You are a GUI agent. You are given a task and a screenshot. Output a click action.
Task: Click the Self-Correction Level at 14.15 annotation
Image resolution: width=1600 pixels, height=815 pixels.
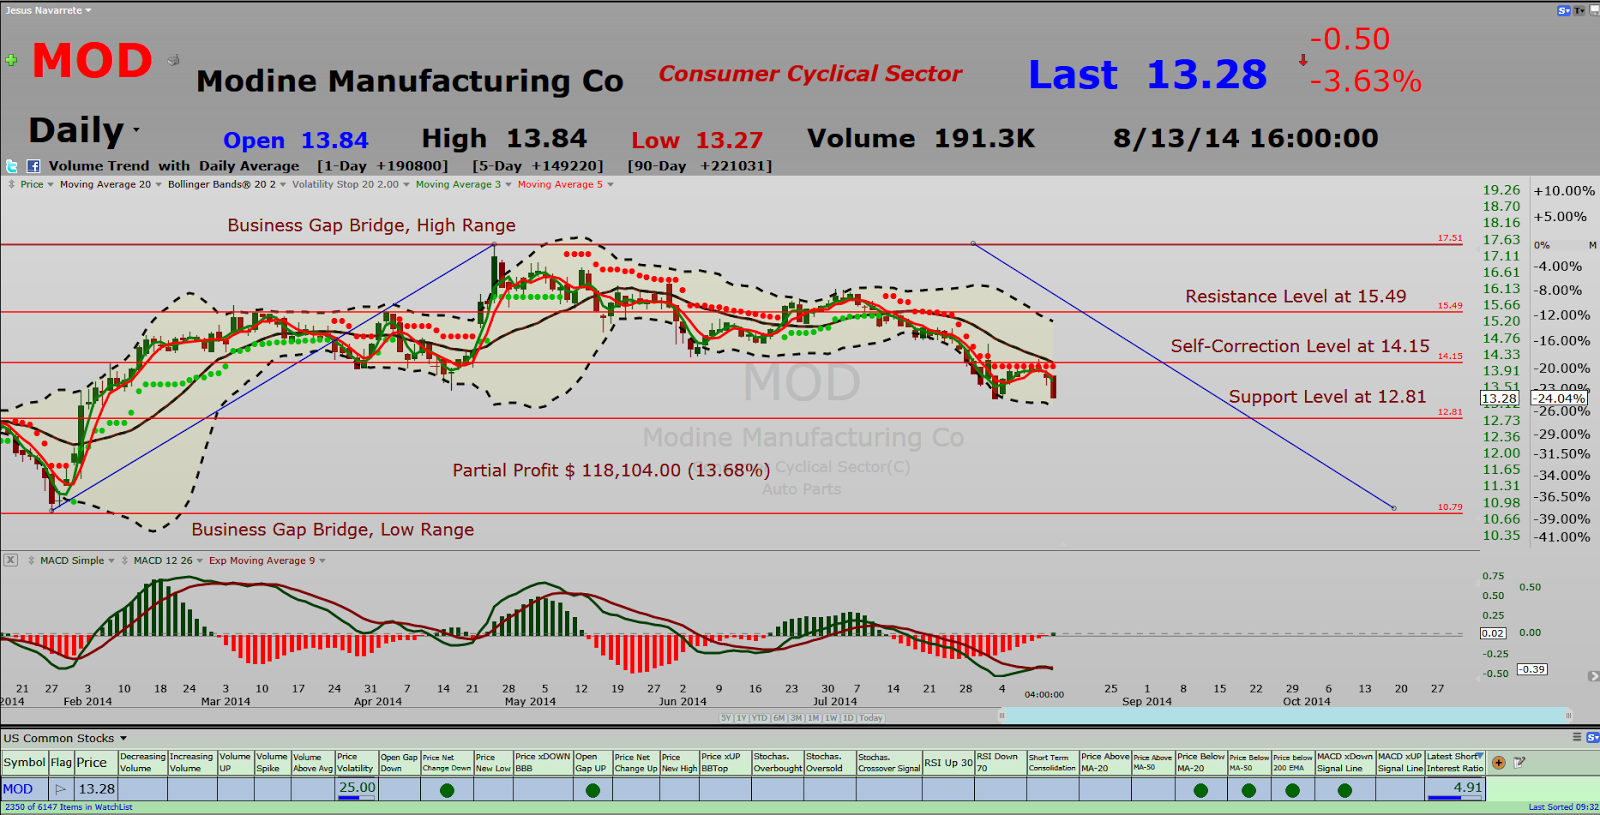[1300, 346]
